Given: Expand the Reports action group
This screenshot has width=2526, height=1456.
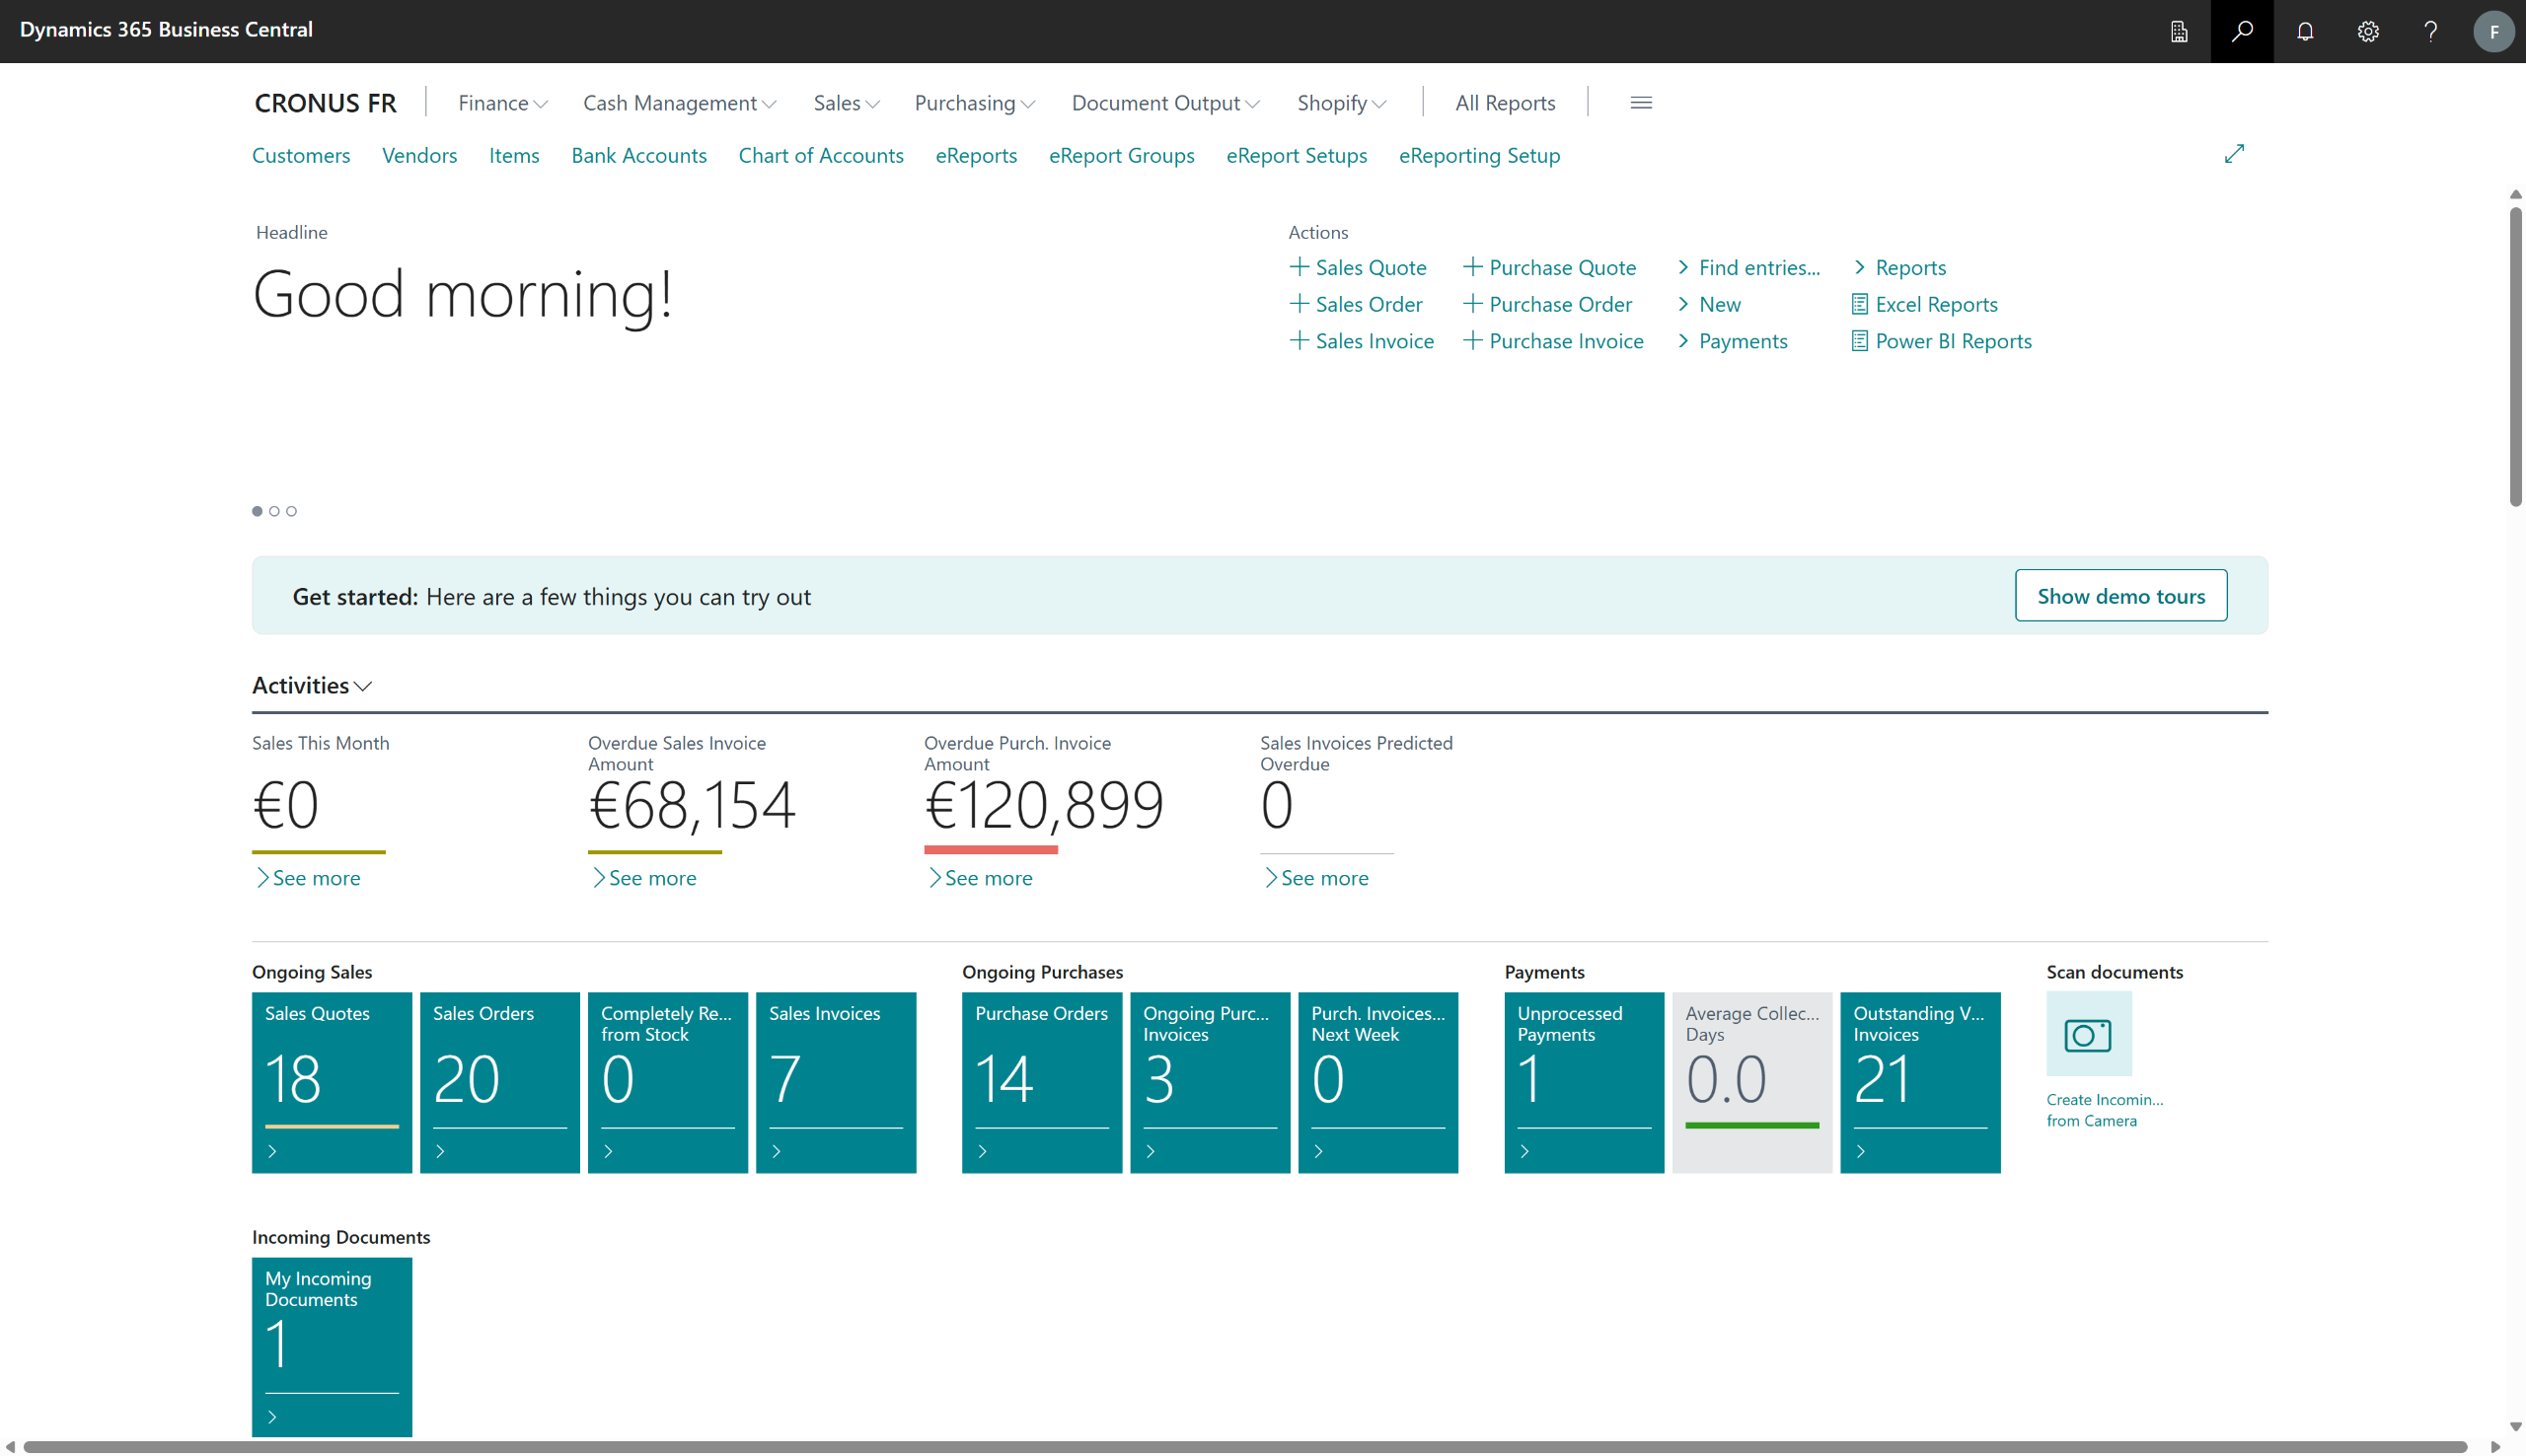Looking at the screenshot, I should (x=1899, y=267).
